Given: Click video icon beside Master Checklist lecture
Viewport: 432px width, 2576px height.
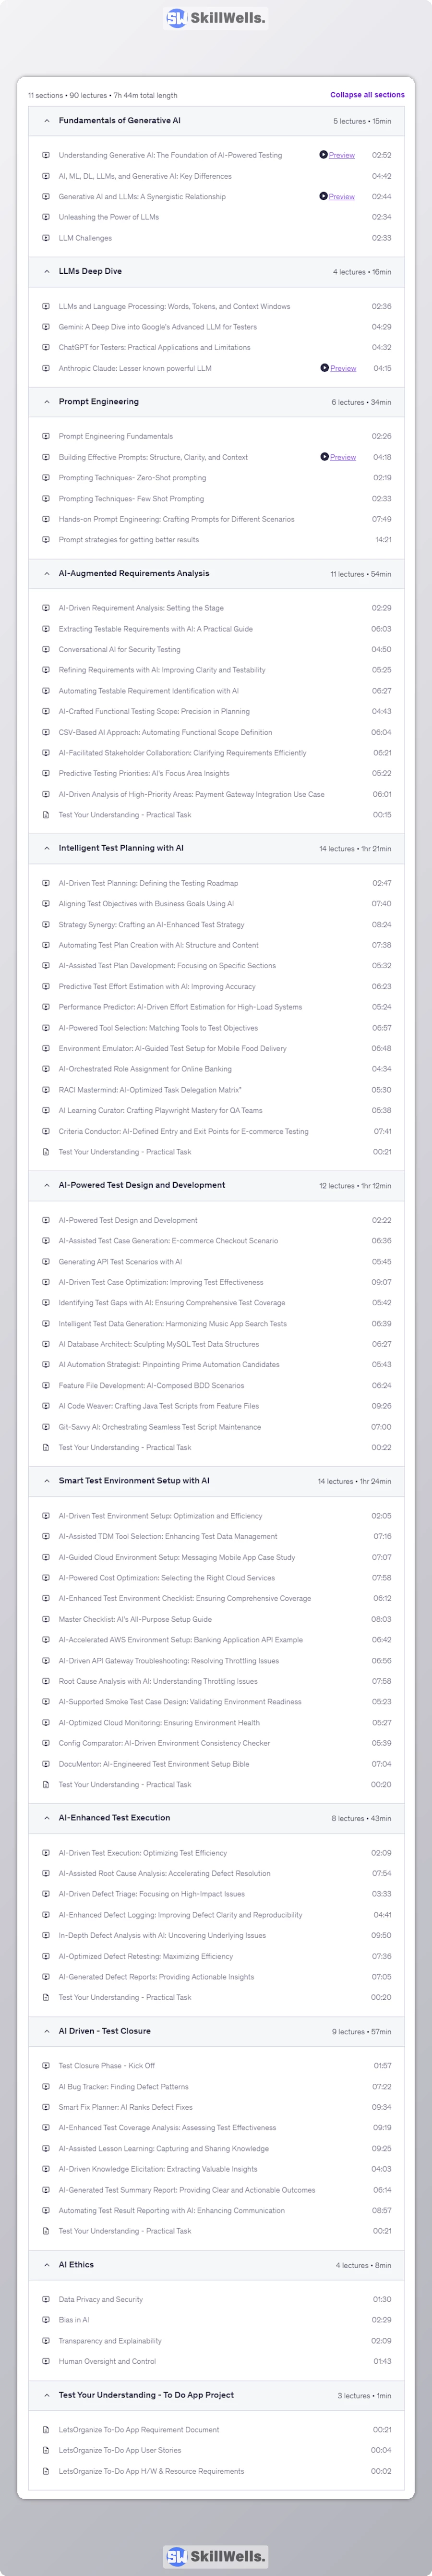Looking at the screenshot, I should [x=46, y=1619].
